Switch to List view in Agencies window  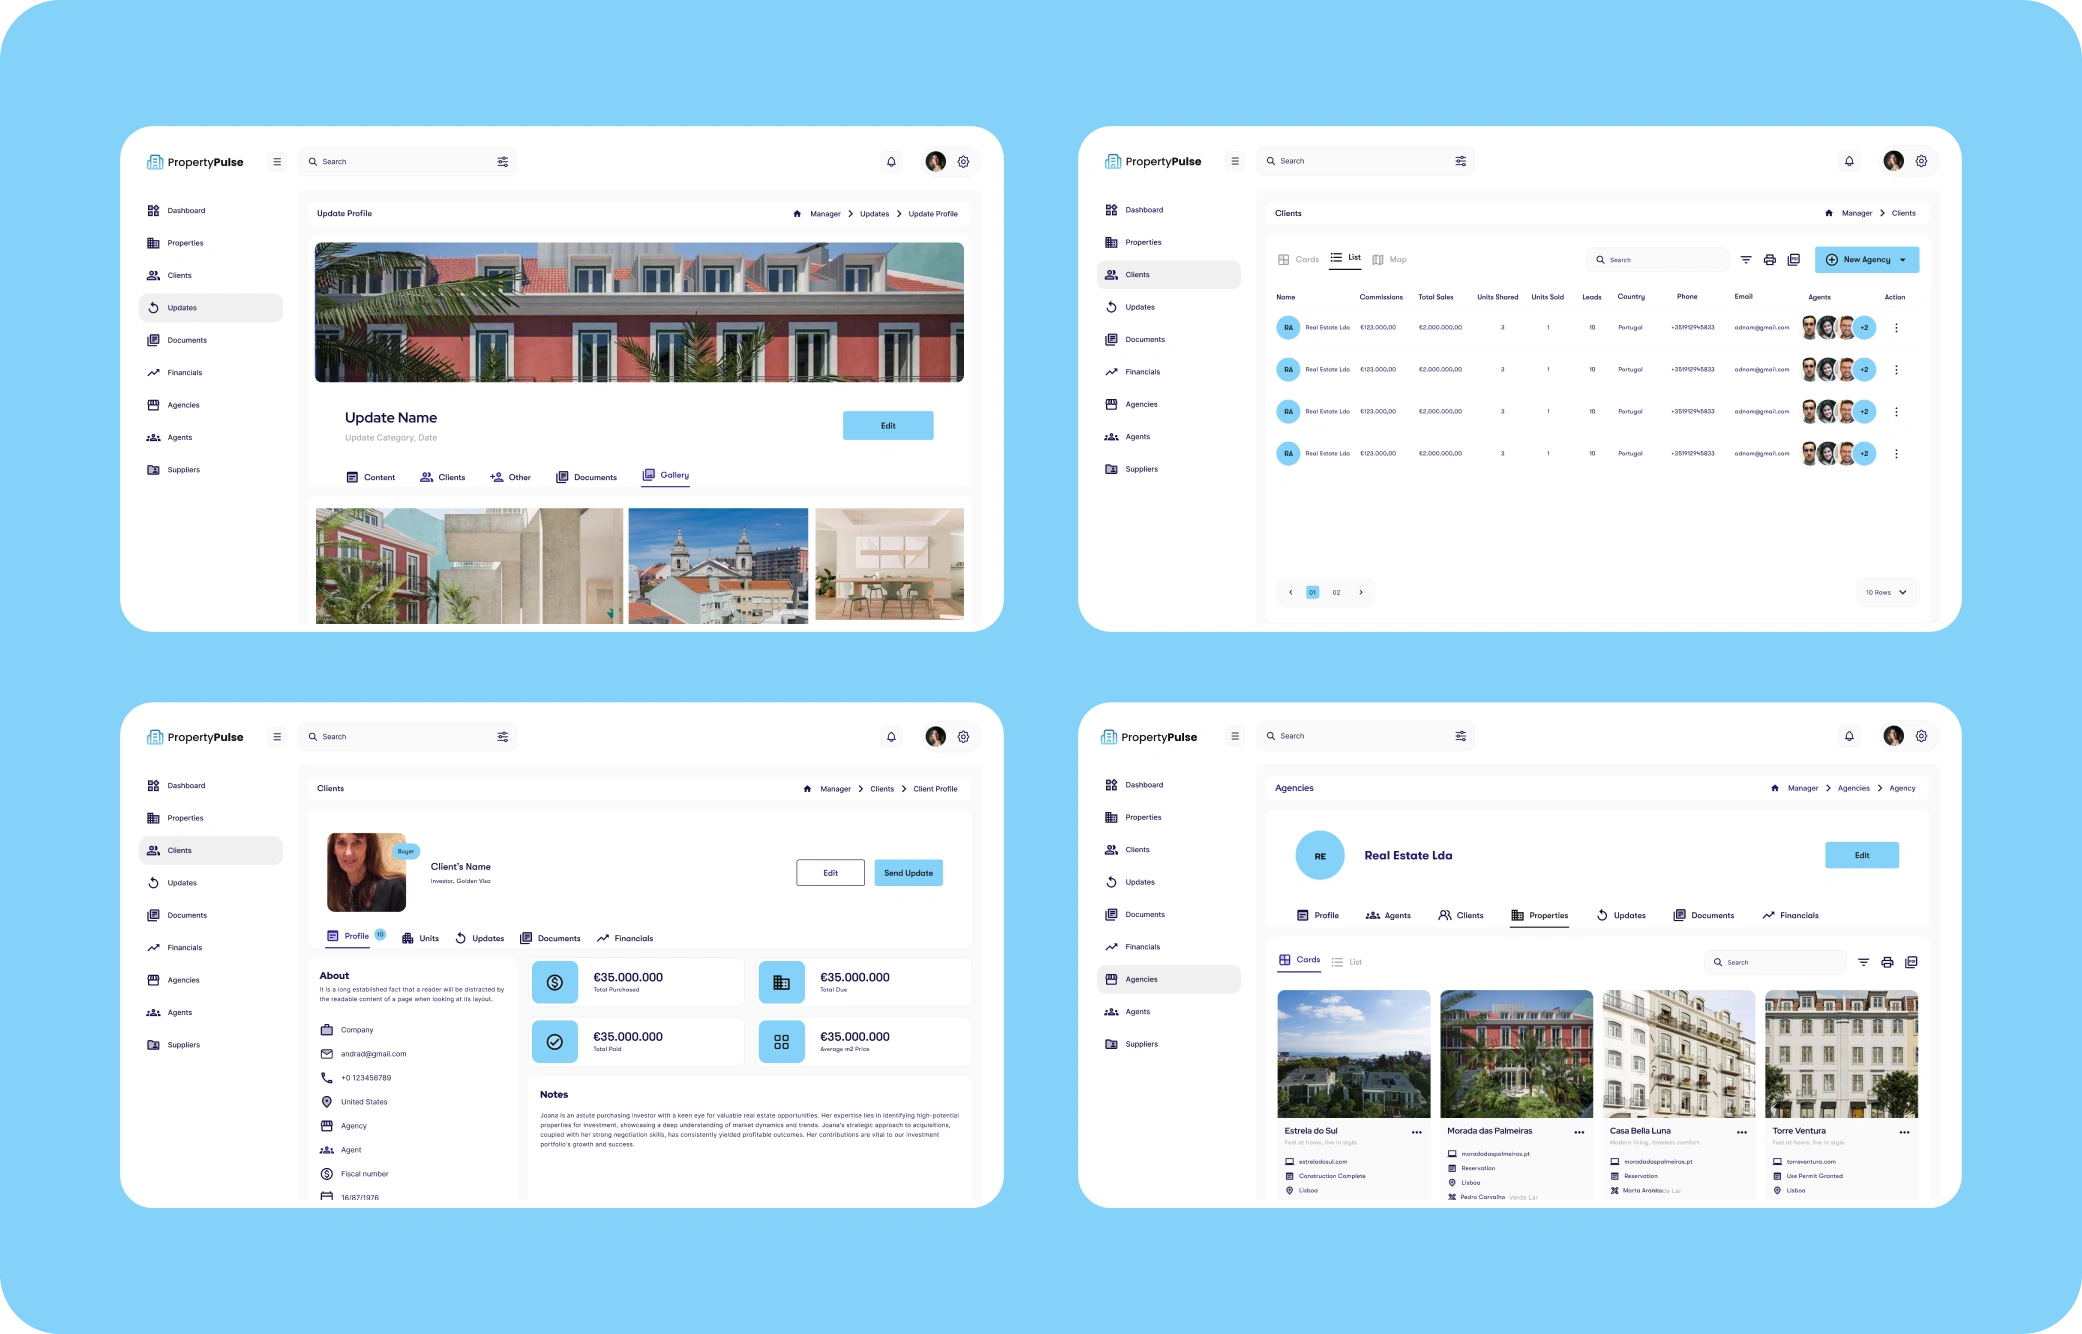(x=1346, y=962)
